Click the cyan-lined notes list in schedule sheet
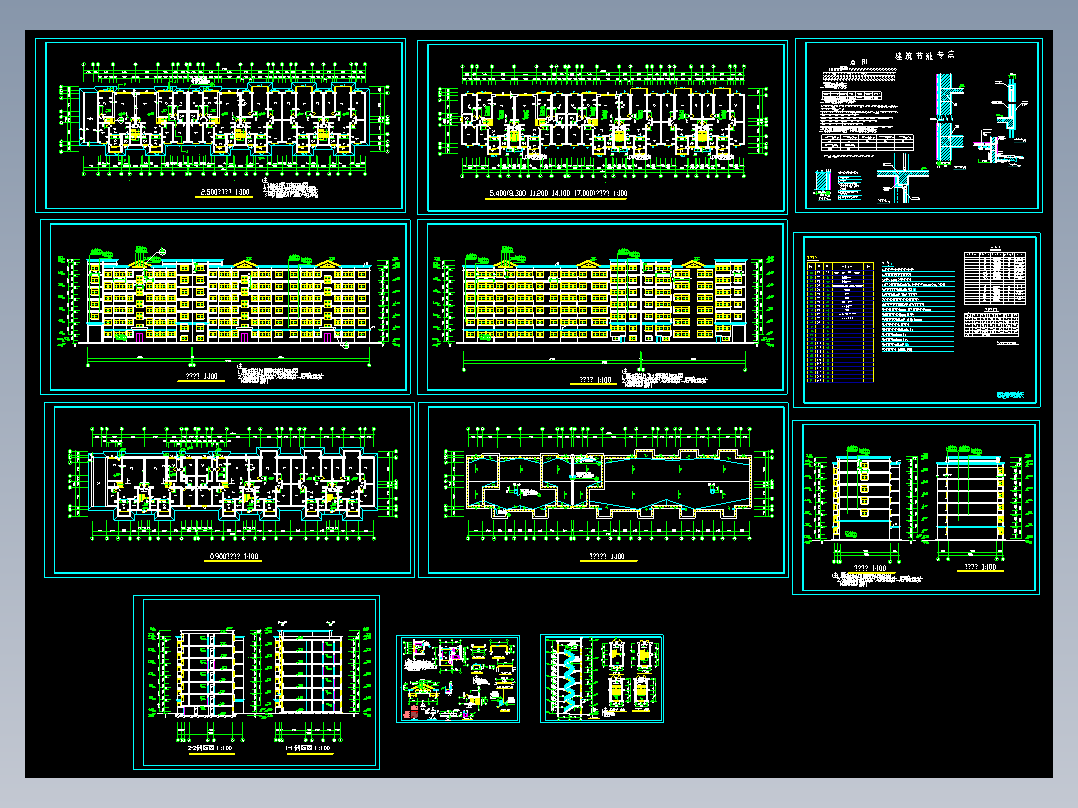Image resolution: width=1078 pixels, height=808 pixels. pyautogui.click(x=918, y=307)
